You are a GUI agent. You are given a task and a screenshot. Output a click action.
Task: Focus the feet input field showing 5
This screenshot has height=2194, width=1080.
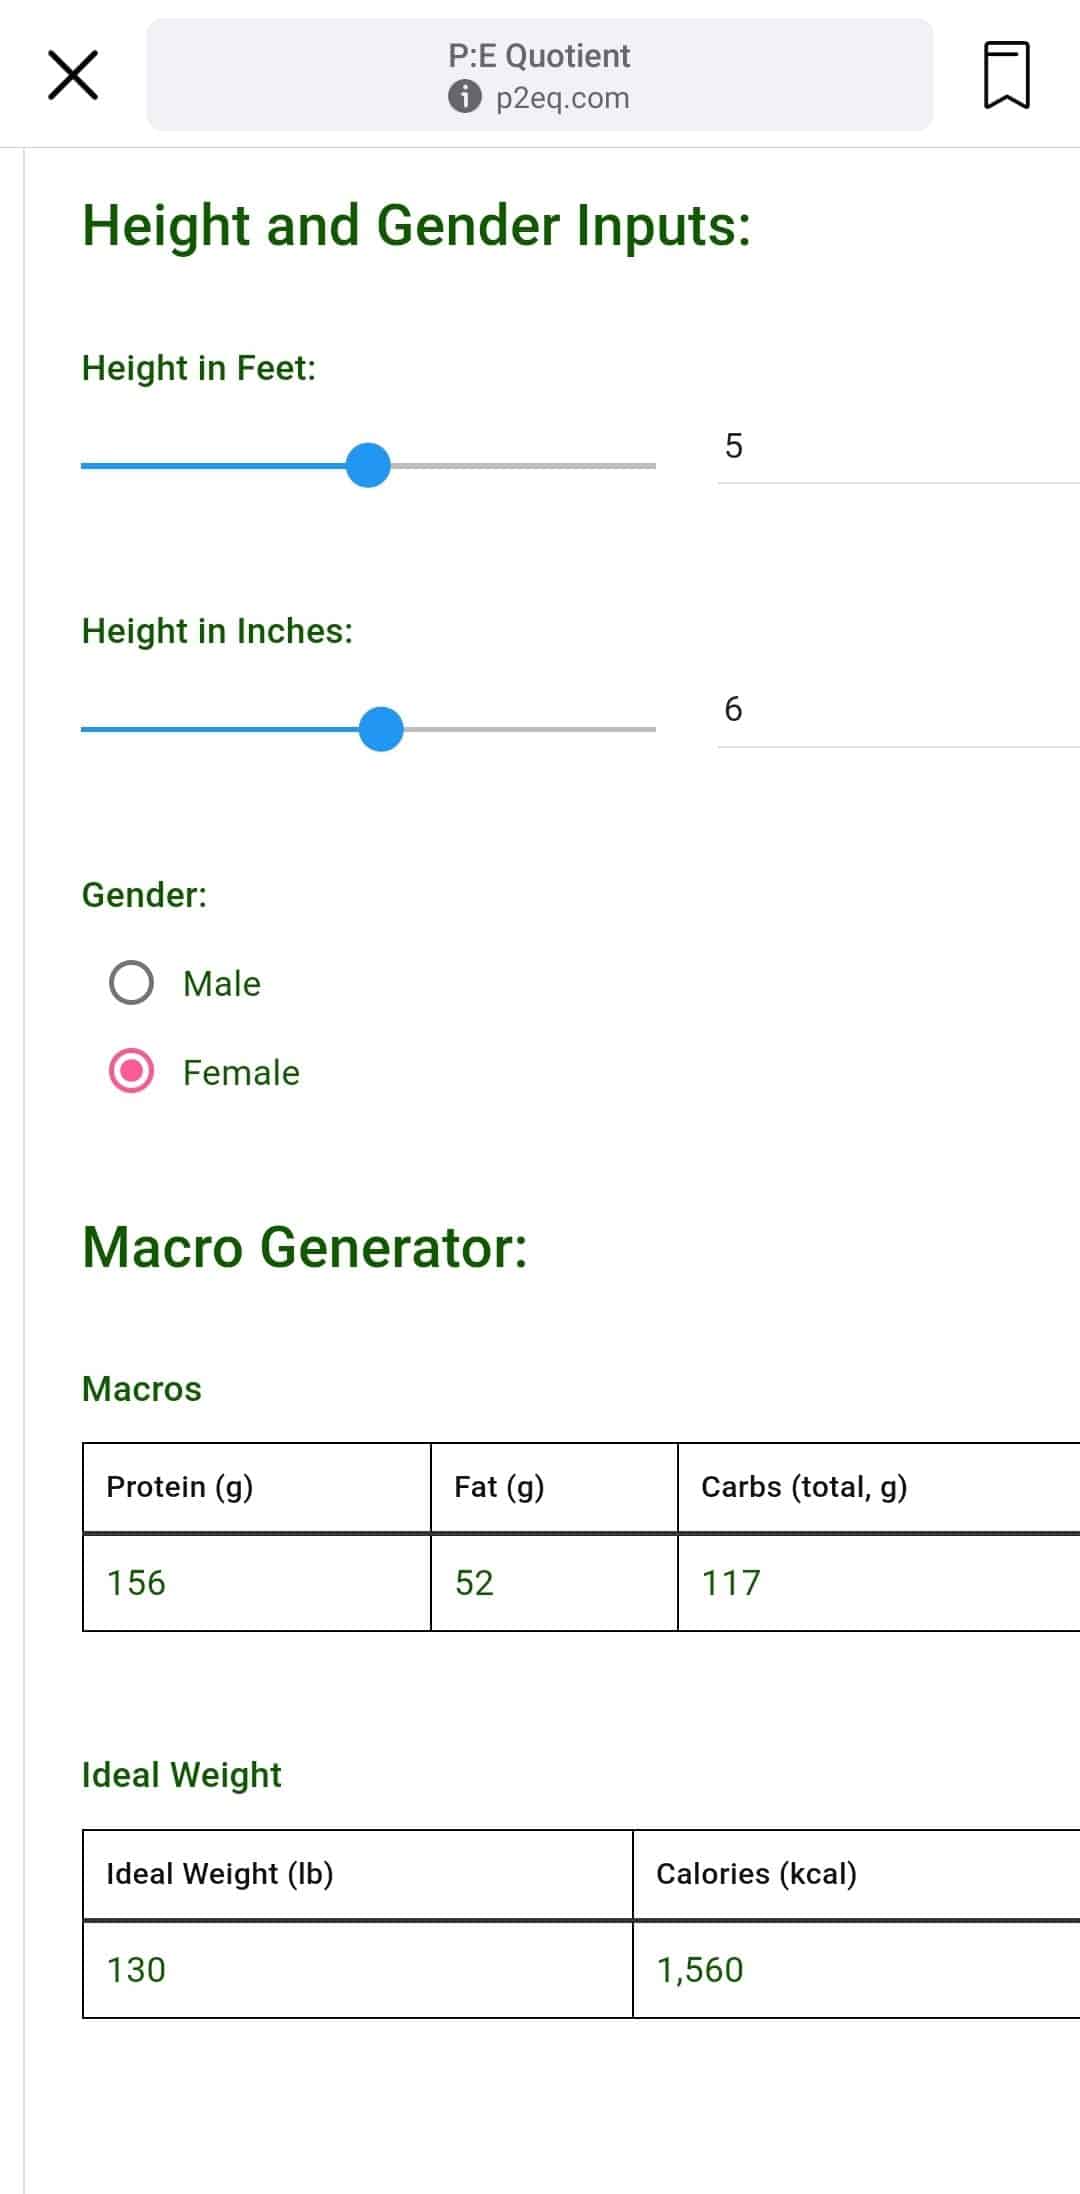(898, 447)
